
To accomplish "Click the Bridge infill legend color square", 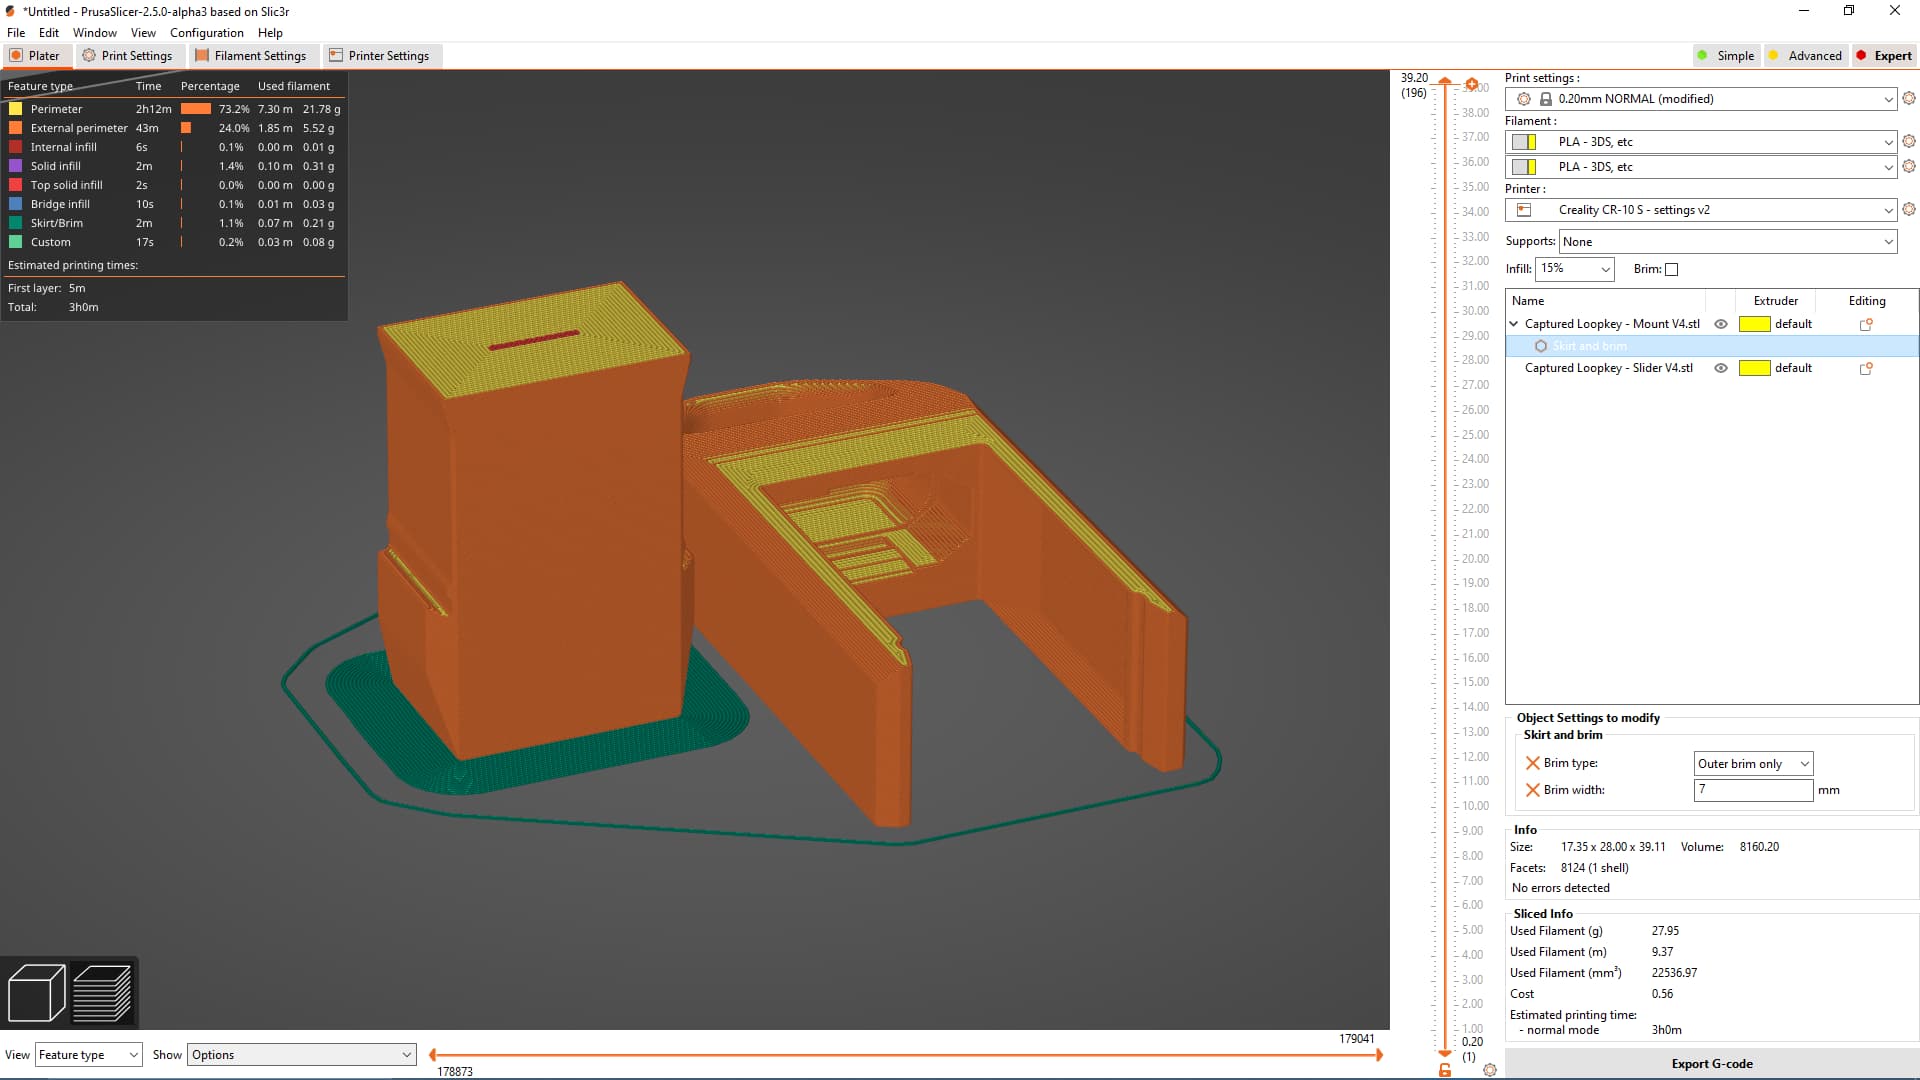I will pyautogui.click(x=16, y=204).
